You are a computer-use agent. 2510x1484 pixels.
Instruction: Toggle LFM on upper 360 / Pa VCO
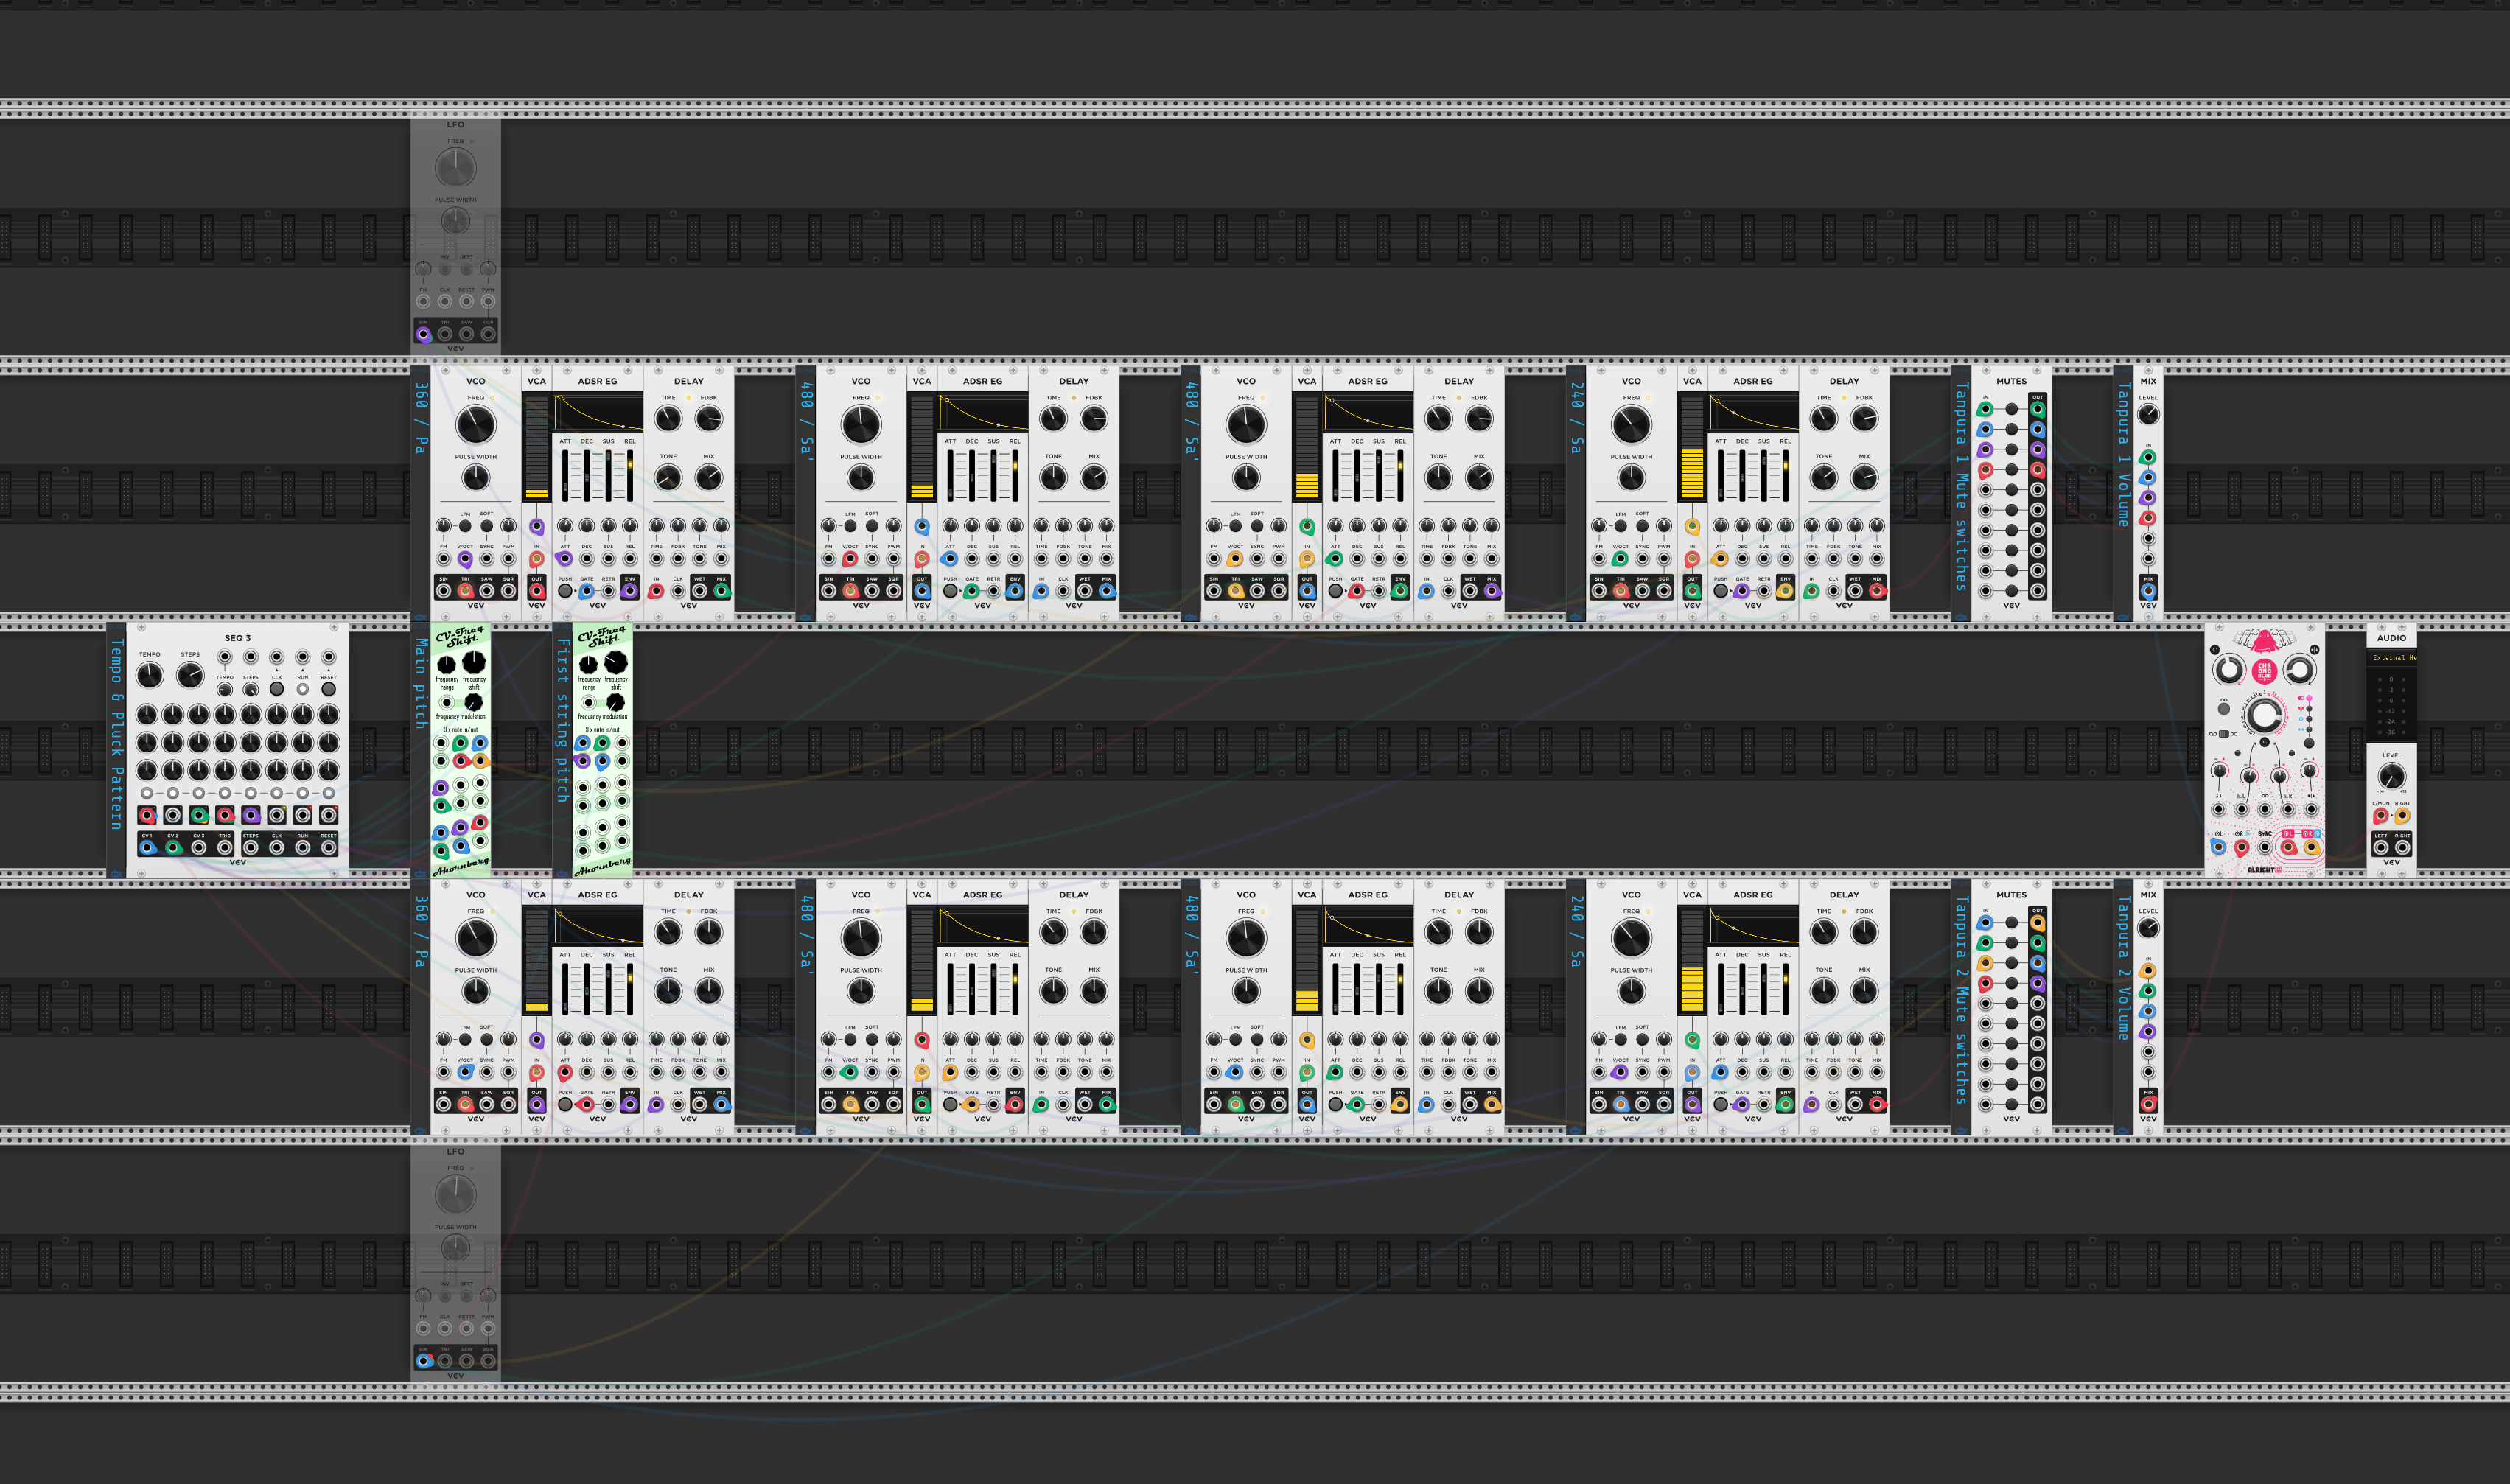pos(465,526)
